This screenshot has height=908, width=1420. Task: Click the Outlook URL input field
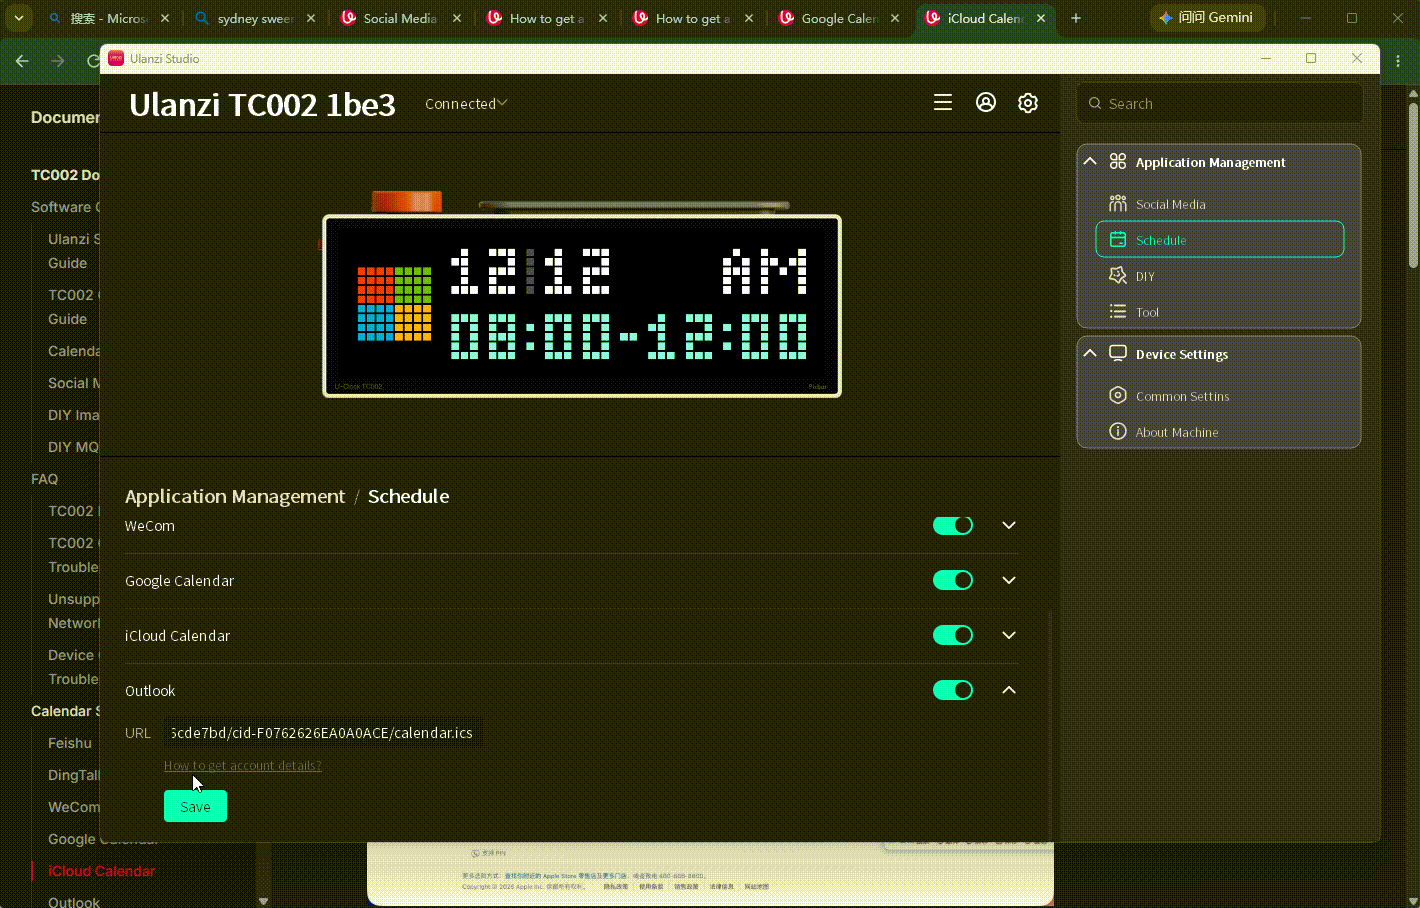[322, 733]
